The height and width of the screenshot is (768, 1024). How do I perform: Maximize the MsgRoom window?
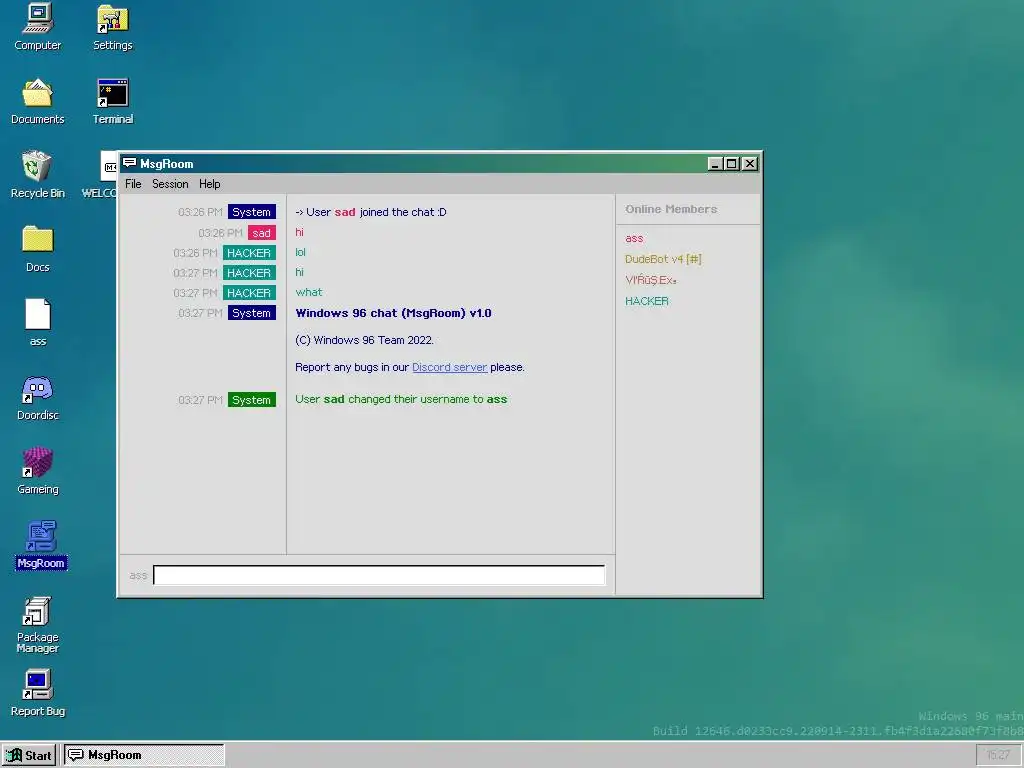731,164
